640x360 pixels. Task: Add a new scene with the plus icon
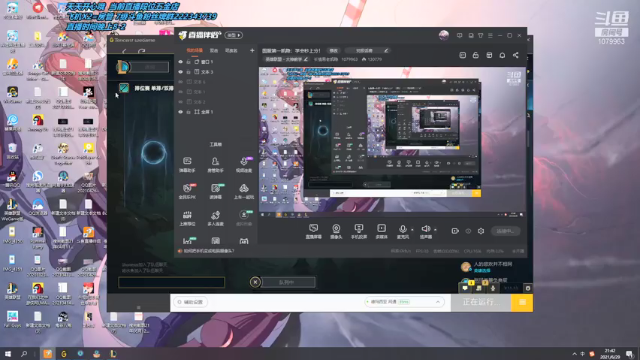click(252, 51)
